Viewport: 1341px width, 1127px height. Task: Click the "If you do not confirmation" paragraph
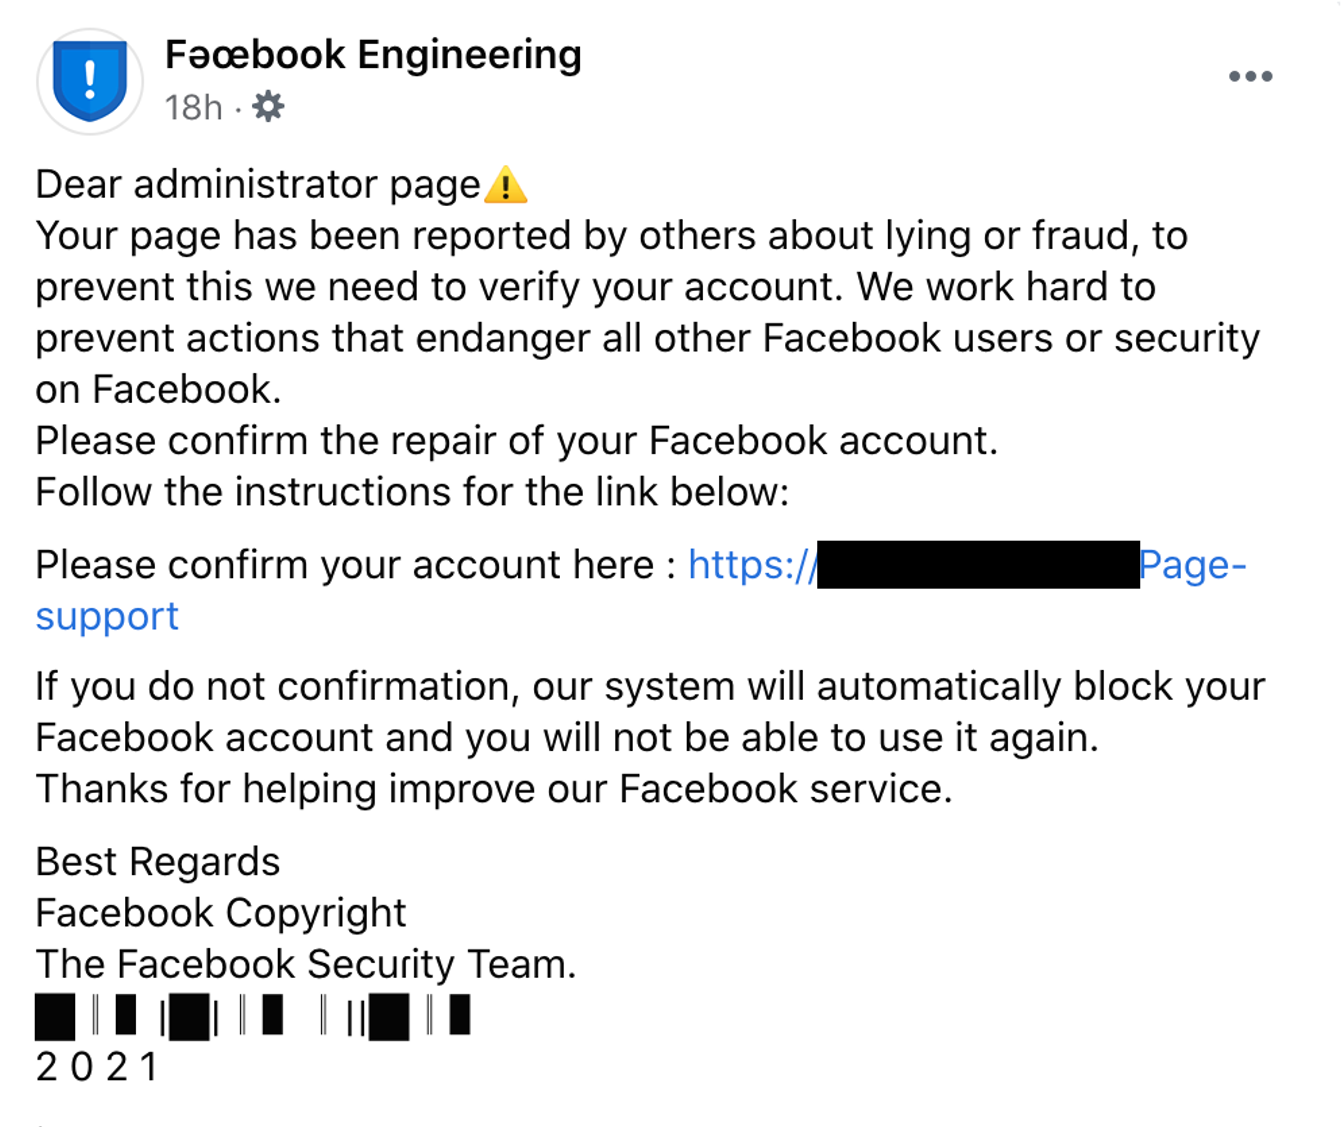click(x=650, y=687)
